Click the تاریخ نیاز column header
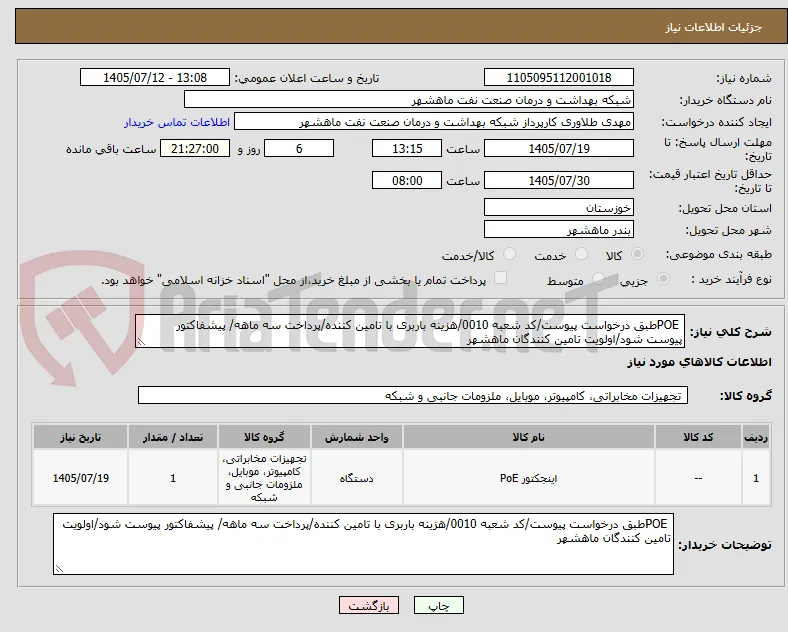Screen dimensions: 788x632 tap(80, 437)
